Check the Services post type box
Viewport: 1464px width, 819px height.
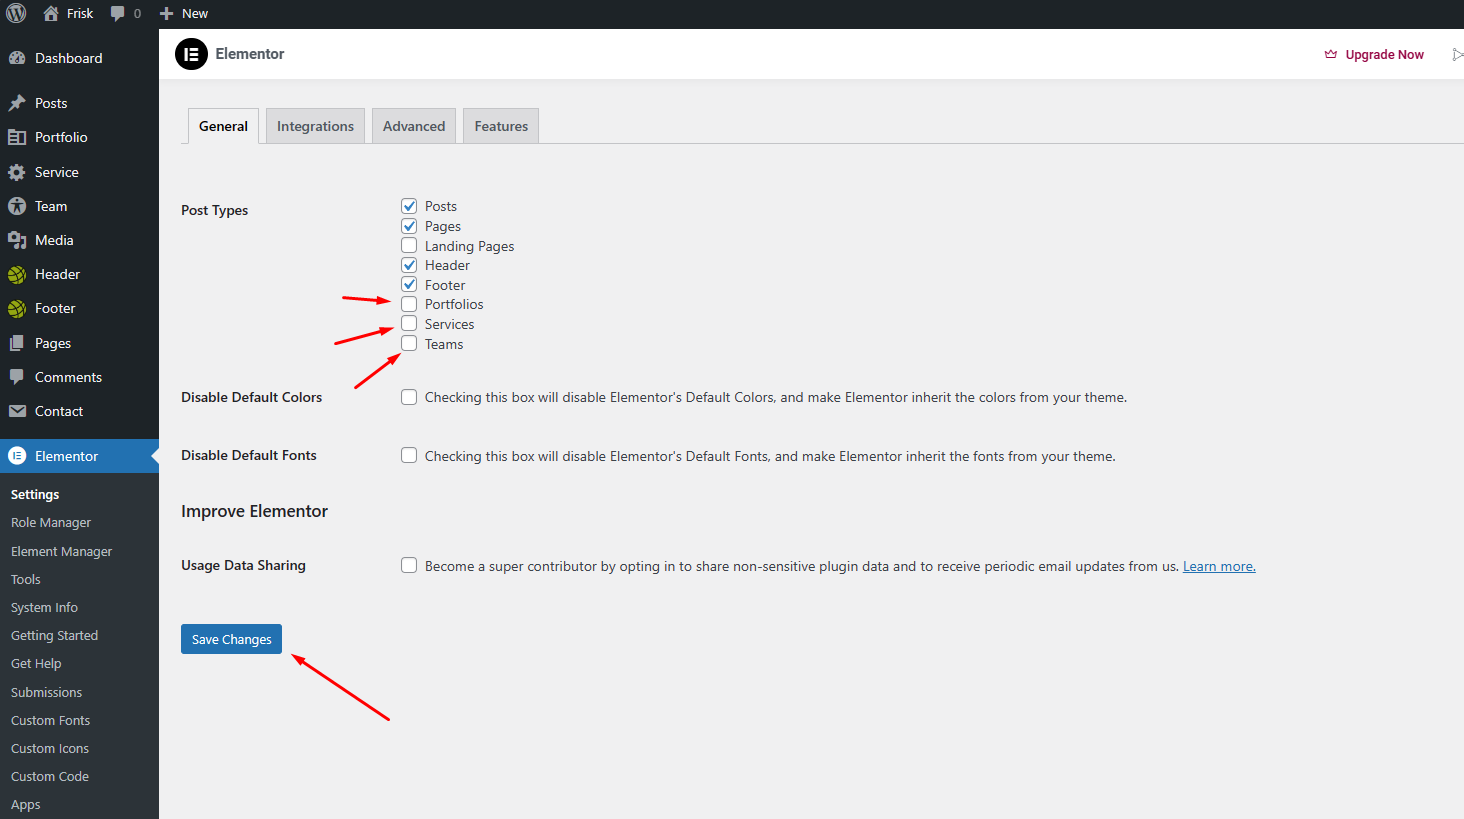[x=409, y=324]
